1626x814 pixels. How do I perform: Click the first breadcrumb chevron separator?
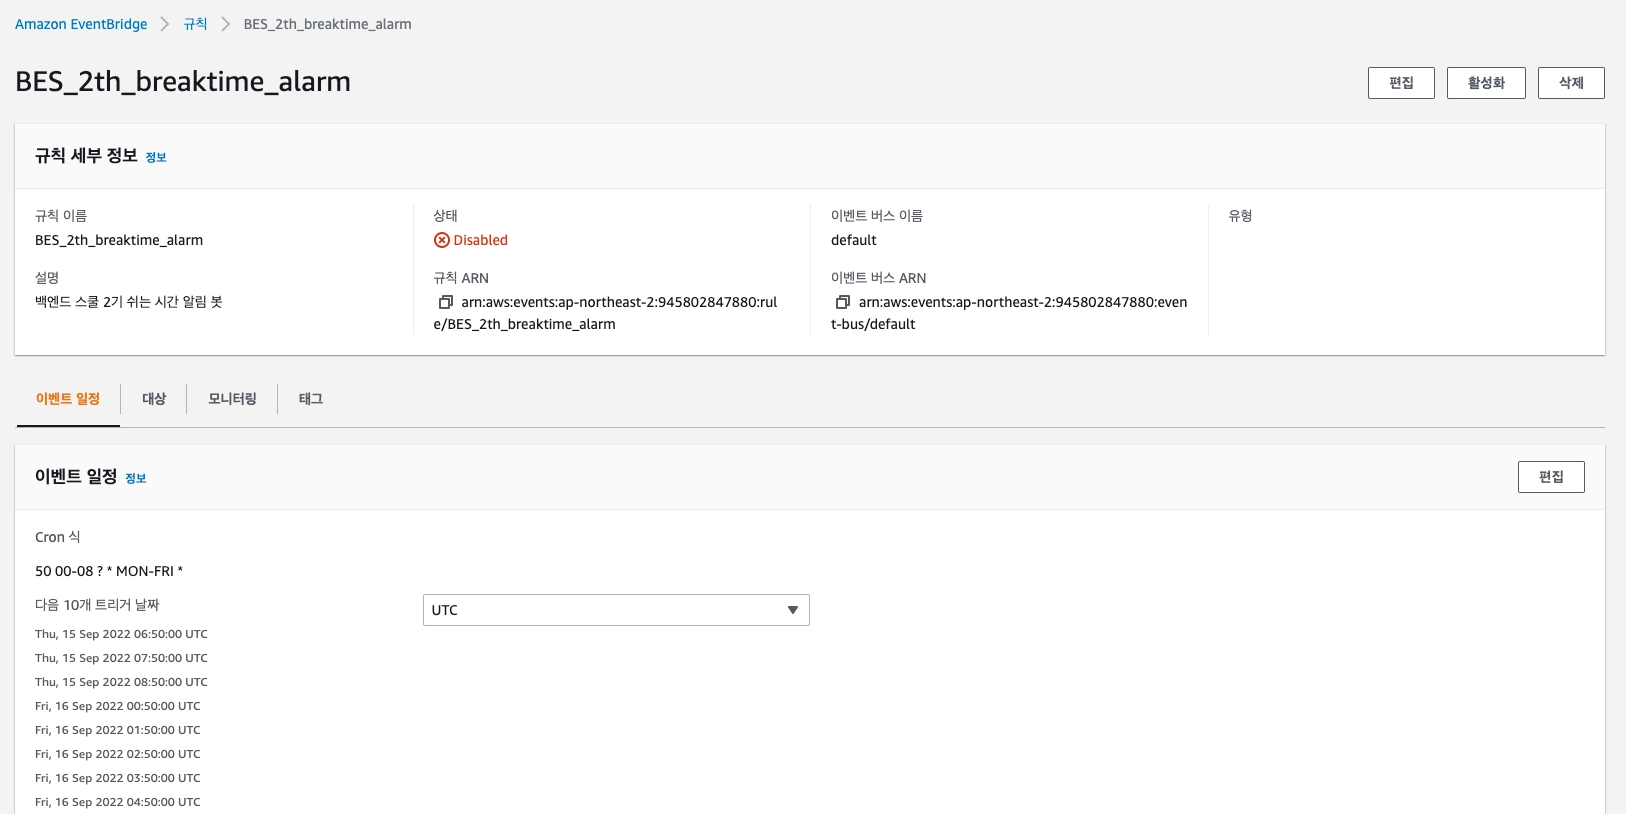[x=165, y=24]
